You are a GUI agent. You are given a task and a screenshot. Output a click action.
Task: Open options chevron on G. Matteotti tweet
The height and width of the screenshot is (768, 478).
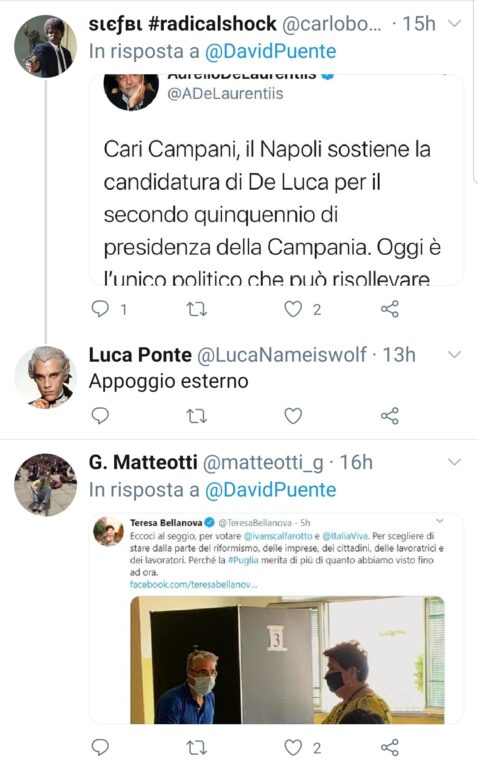455,462
